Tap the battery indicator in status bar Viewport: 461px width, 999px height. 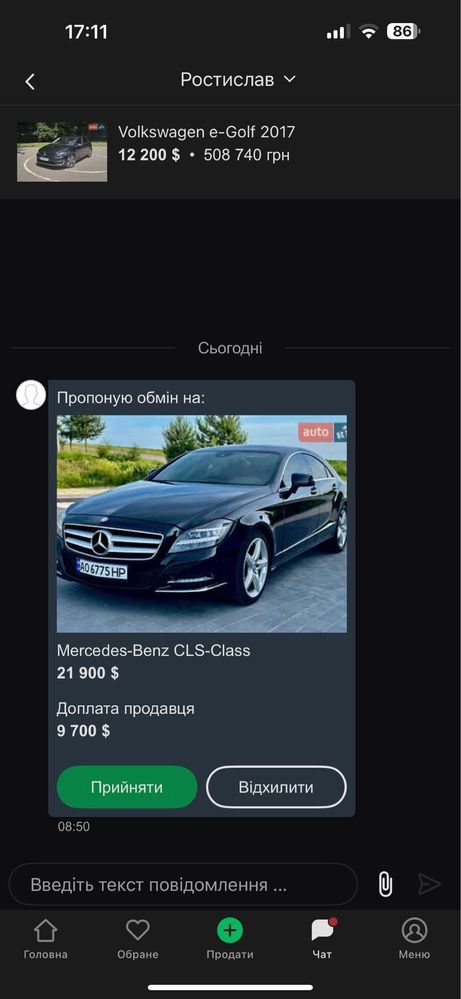[x=403, y=31]
